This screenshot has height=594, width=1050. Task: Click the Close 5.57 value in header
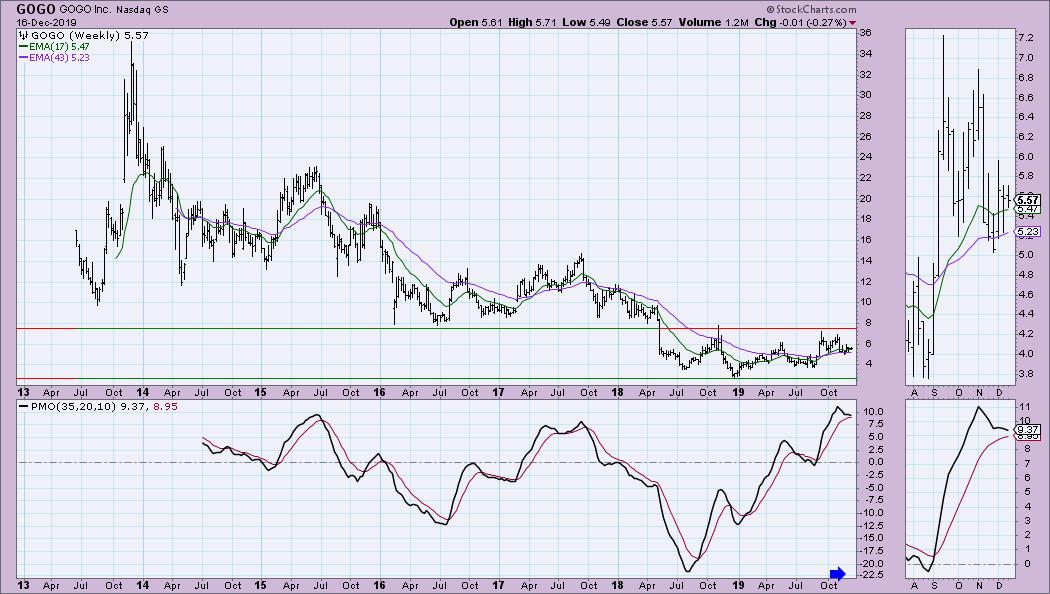(x=644, y=22)
